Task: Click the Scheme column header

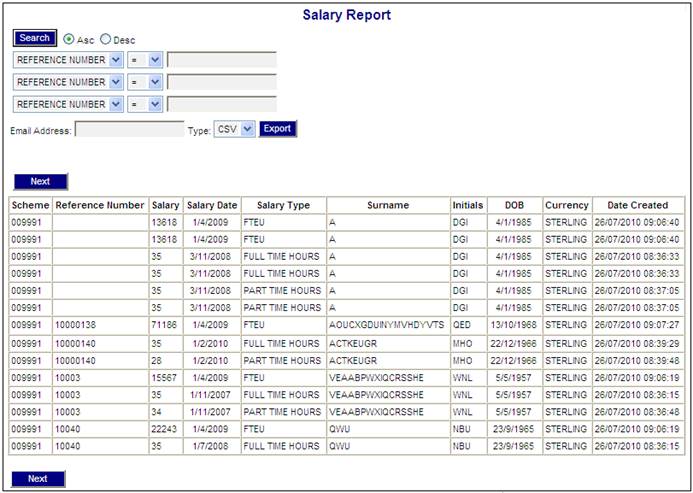Action: pos(30,206)
